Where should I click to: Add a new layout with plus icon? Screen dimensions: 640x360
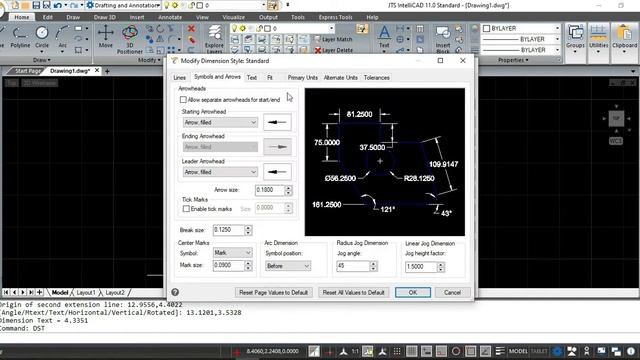click(40, 292)
